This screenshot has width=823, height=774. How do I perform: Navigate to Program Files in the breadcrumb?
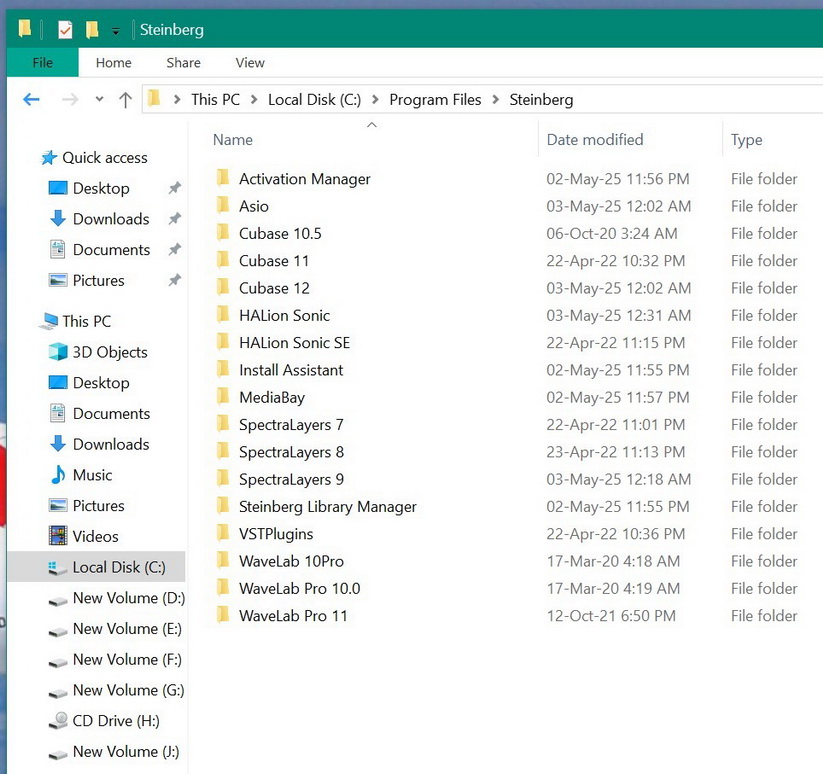(x=435, y=99)
